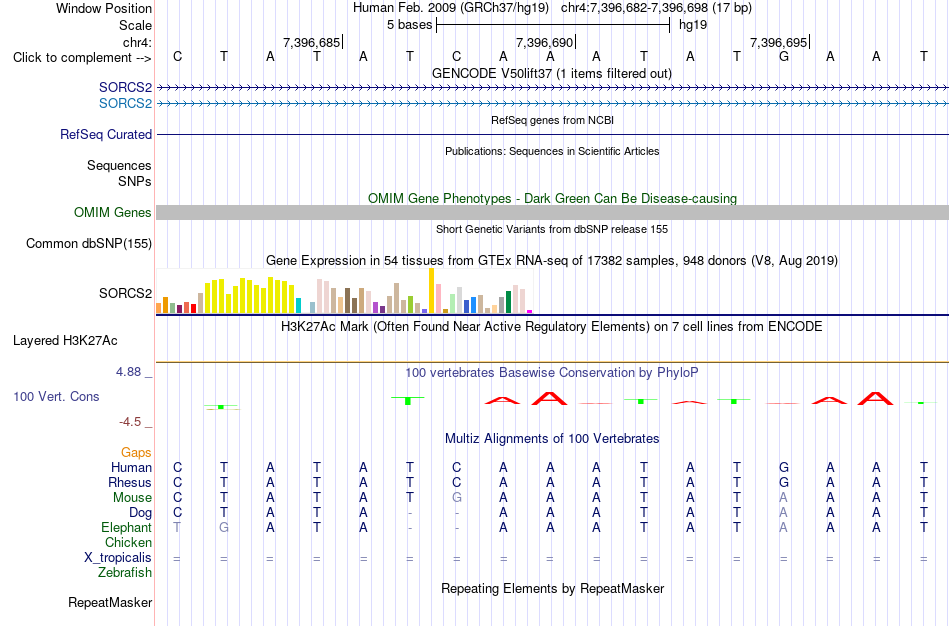The height and width of the screenshot is (626, 950).
Task: Click the 'Sequences' track label
Action: [119, 165]
